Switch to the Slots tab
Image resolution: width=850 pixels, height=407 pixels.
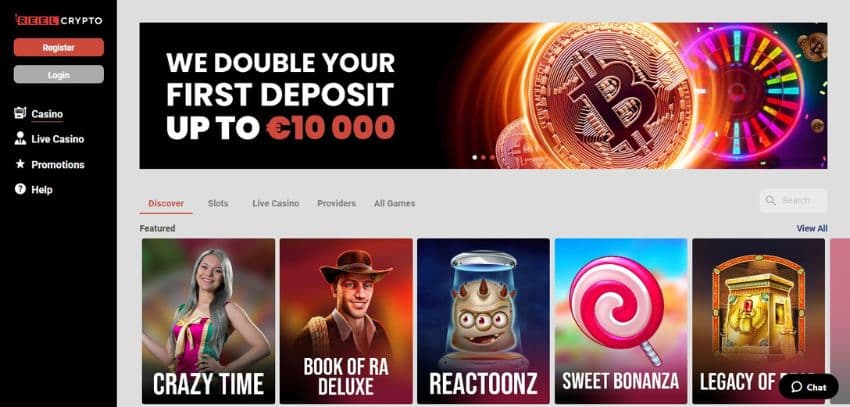point(218,204)
